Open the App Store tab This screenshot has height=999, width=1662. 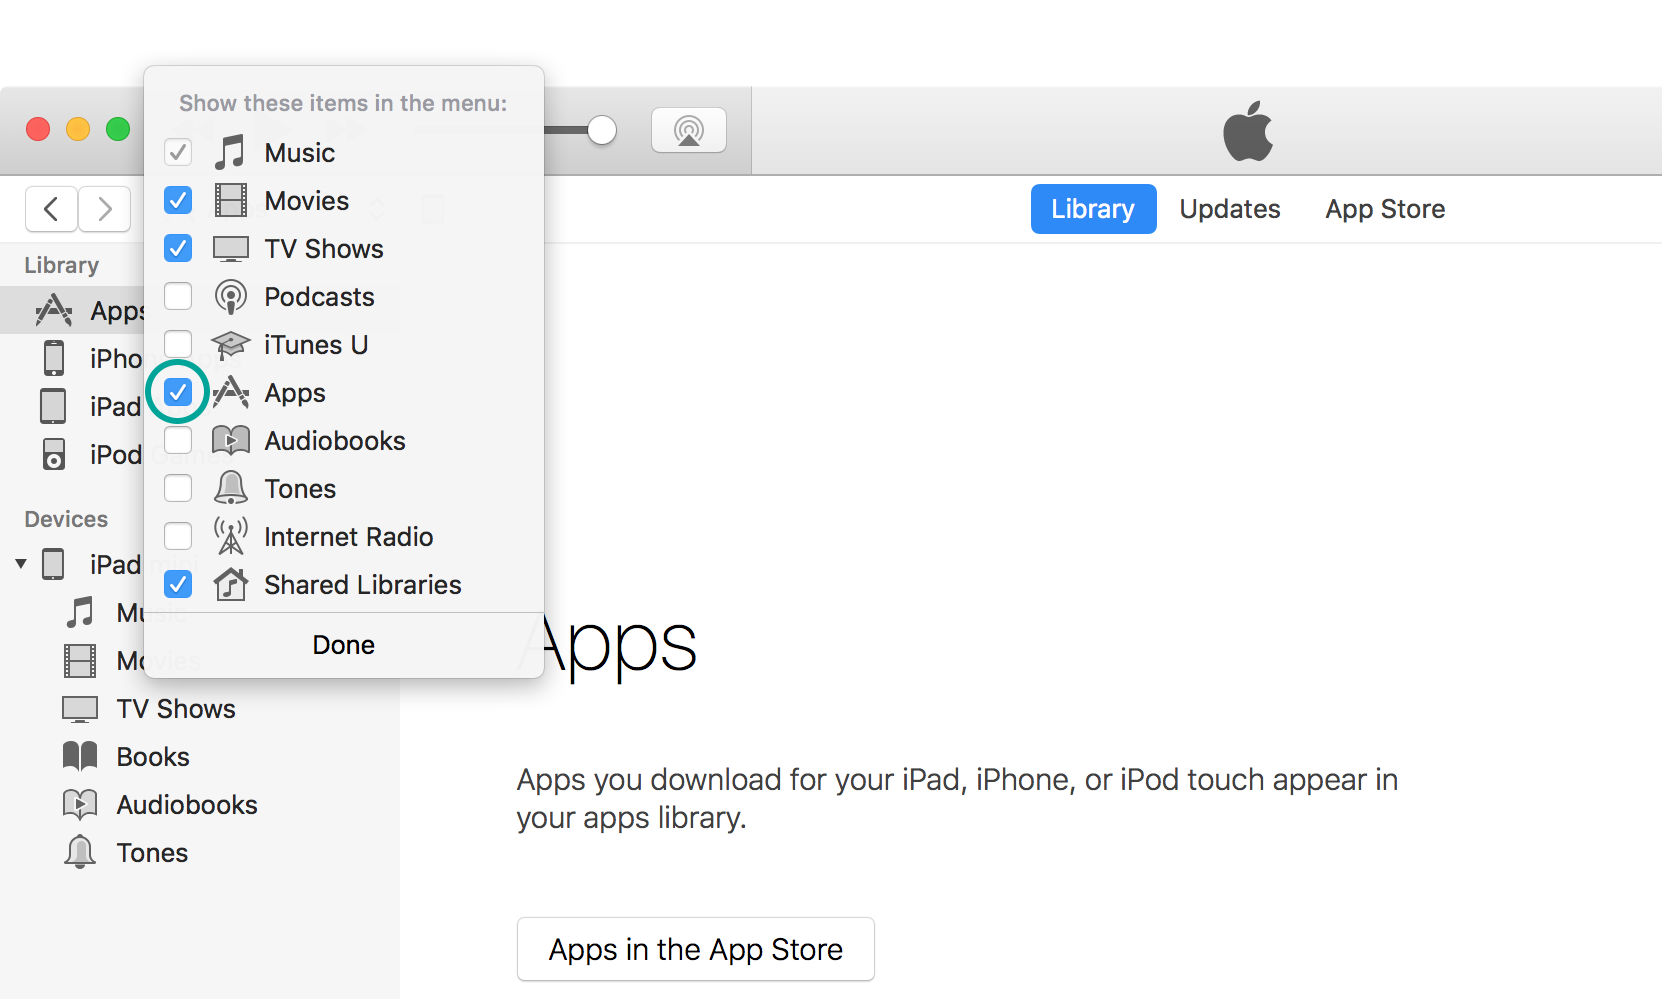[x=1384, y=209]
